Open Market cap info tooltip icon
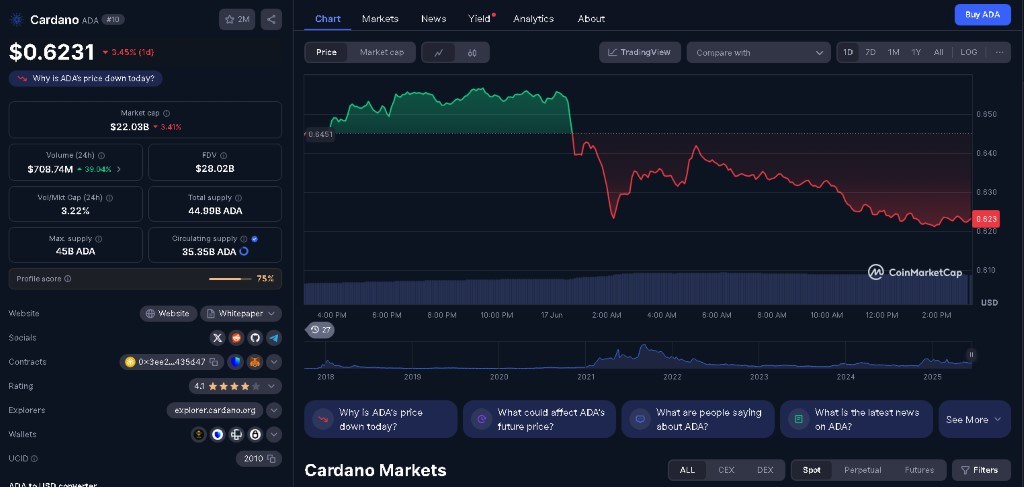1024x487 pixels. (167, 113)
